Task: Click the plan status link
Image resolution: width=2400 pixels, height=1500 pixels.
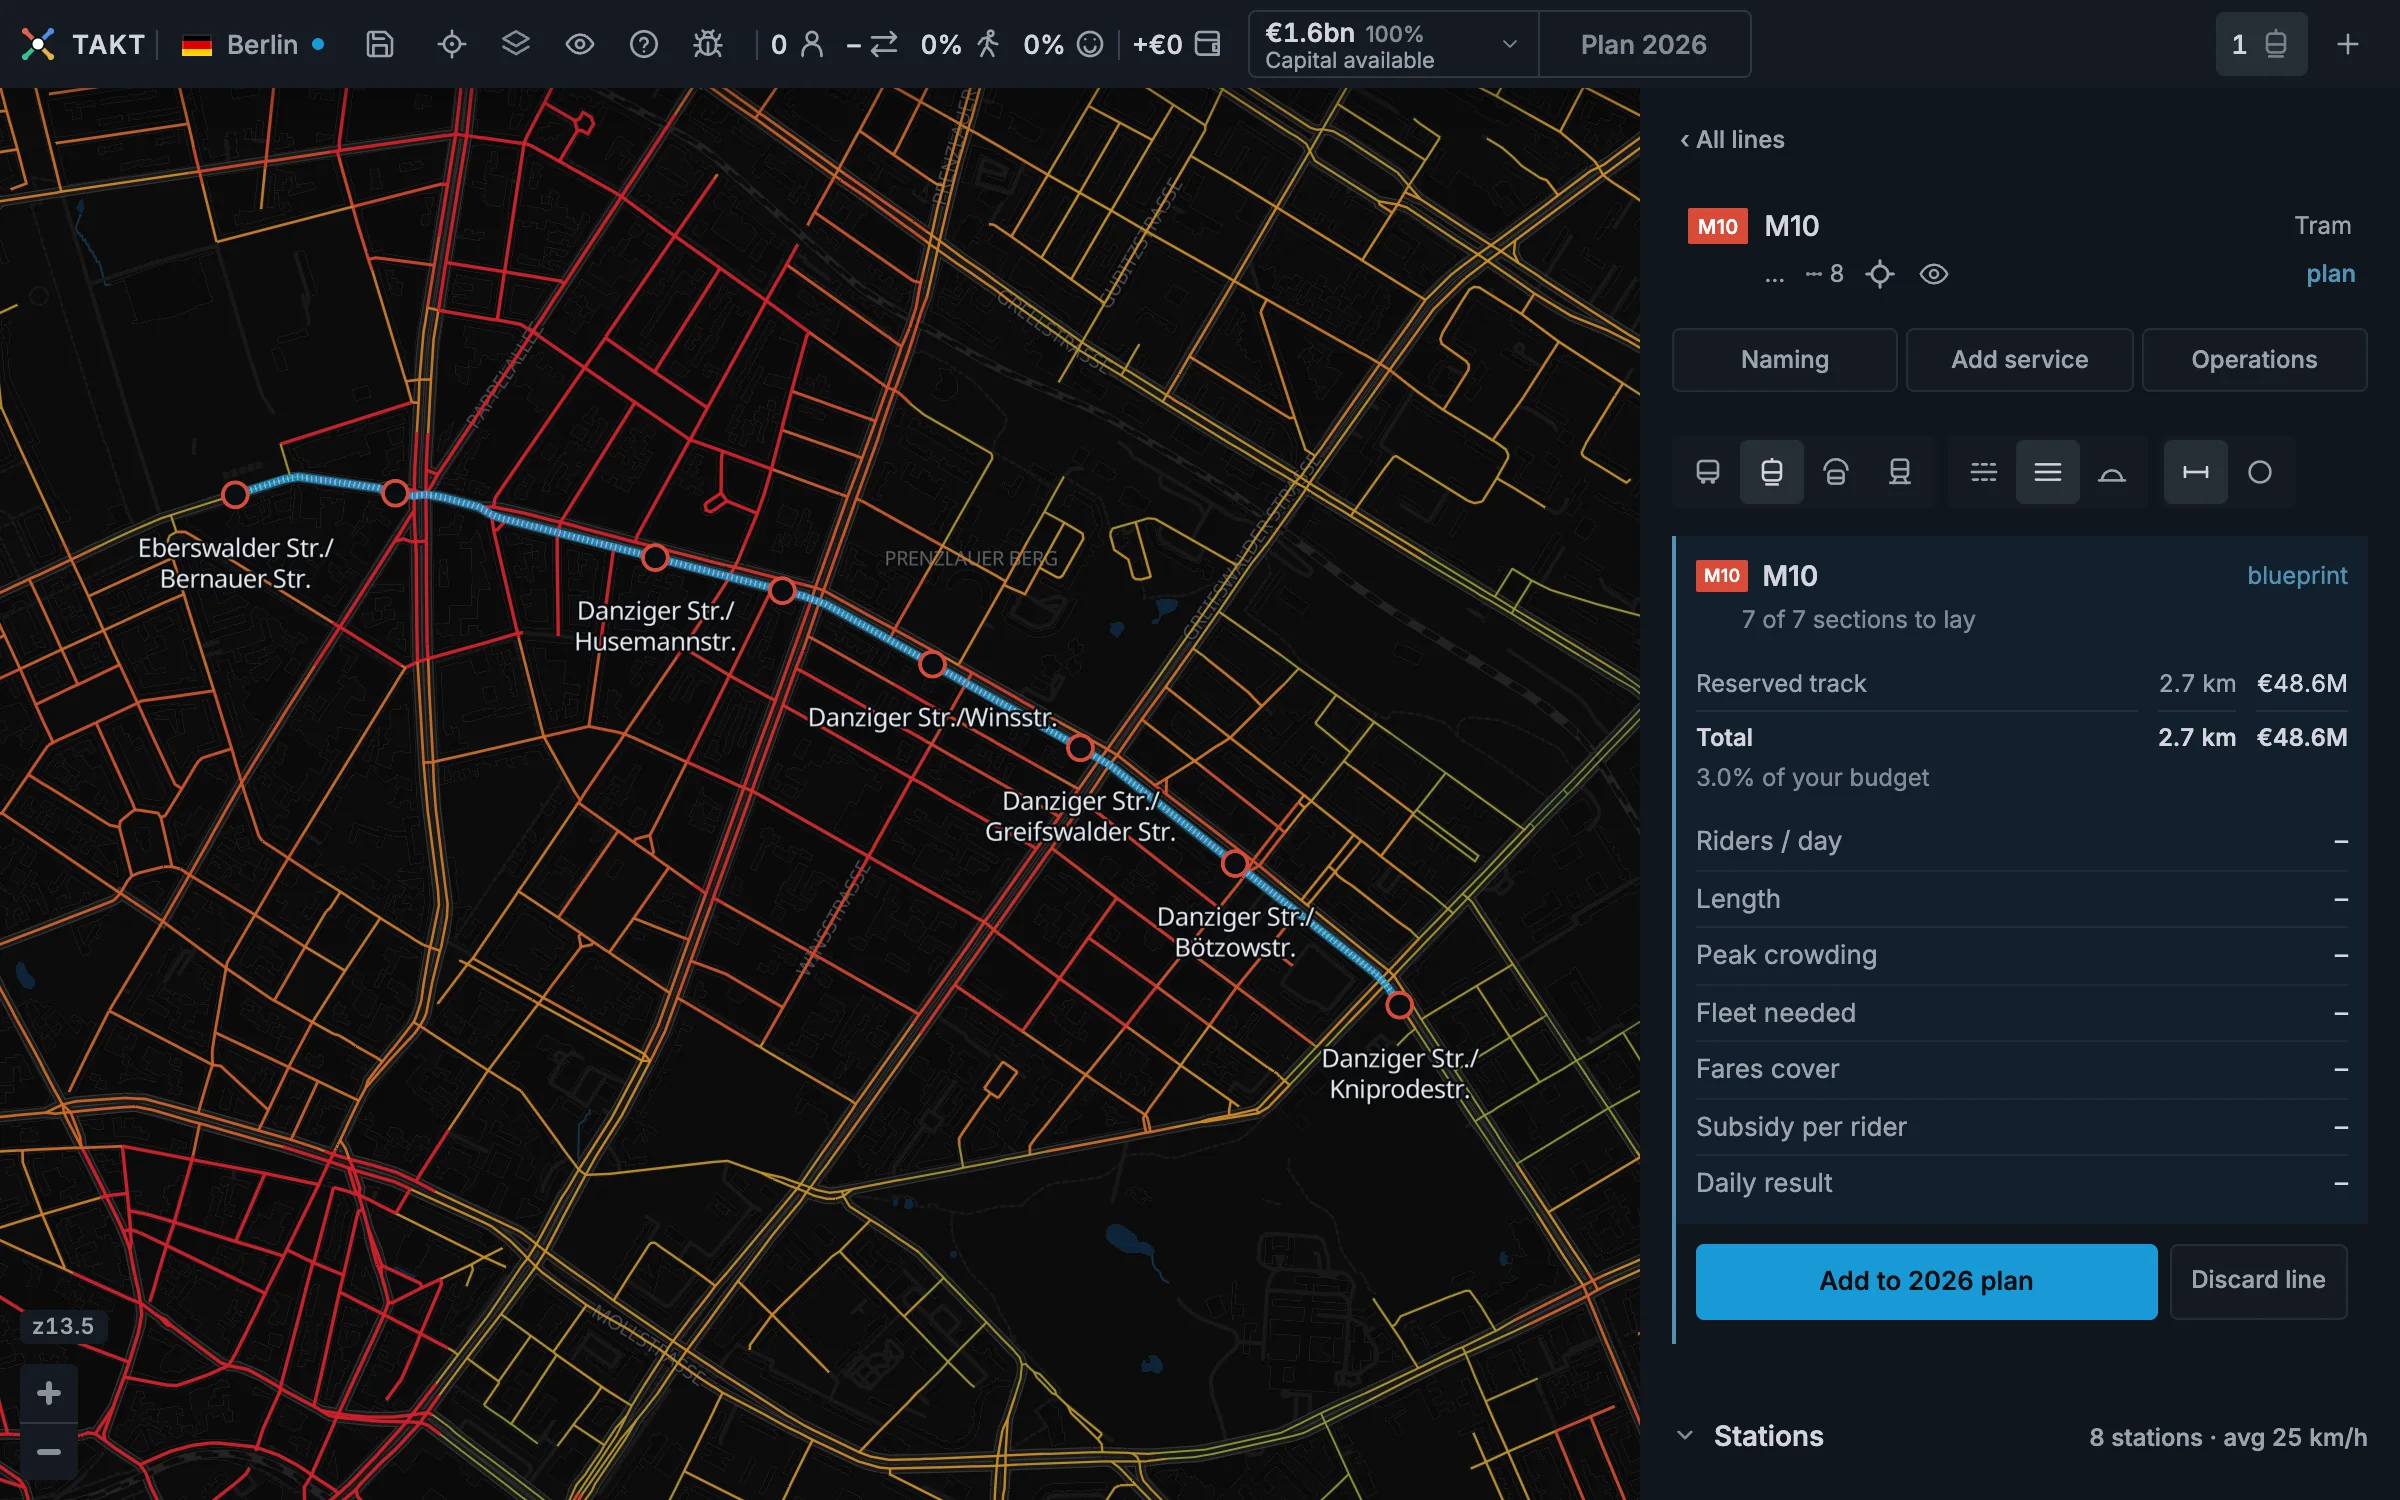Action: [2330, 274]
